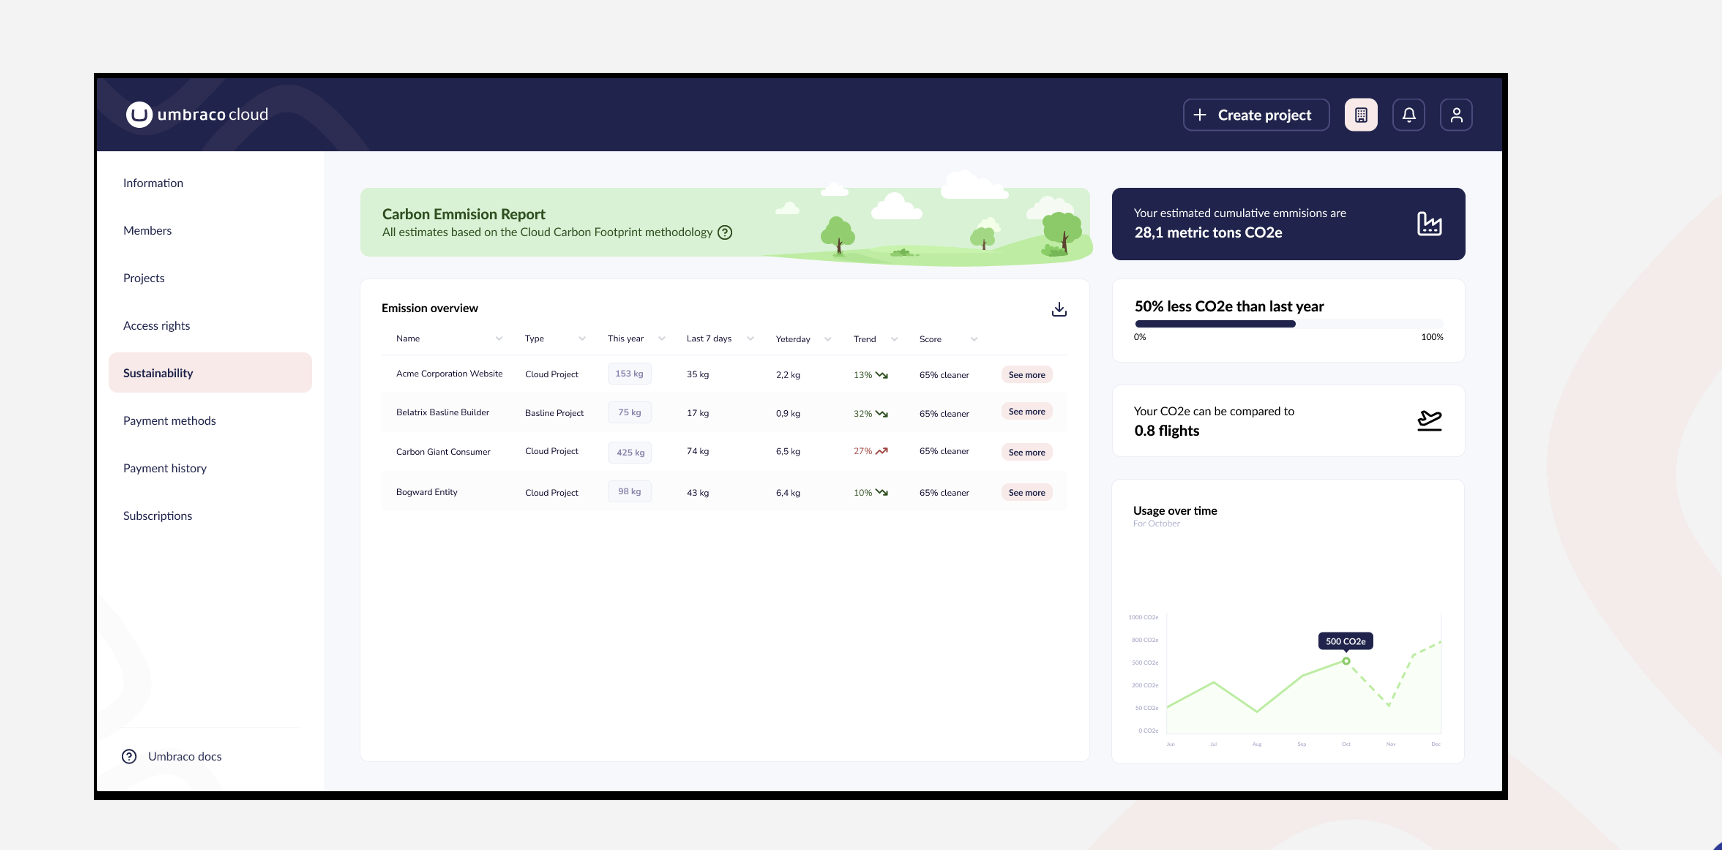This screenshot has height=850, width=1722.
Task: Click the CO2e reduction progress bar
Action: coord(1288,324)
